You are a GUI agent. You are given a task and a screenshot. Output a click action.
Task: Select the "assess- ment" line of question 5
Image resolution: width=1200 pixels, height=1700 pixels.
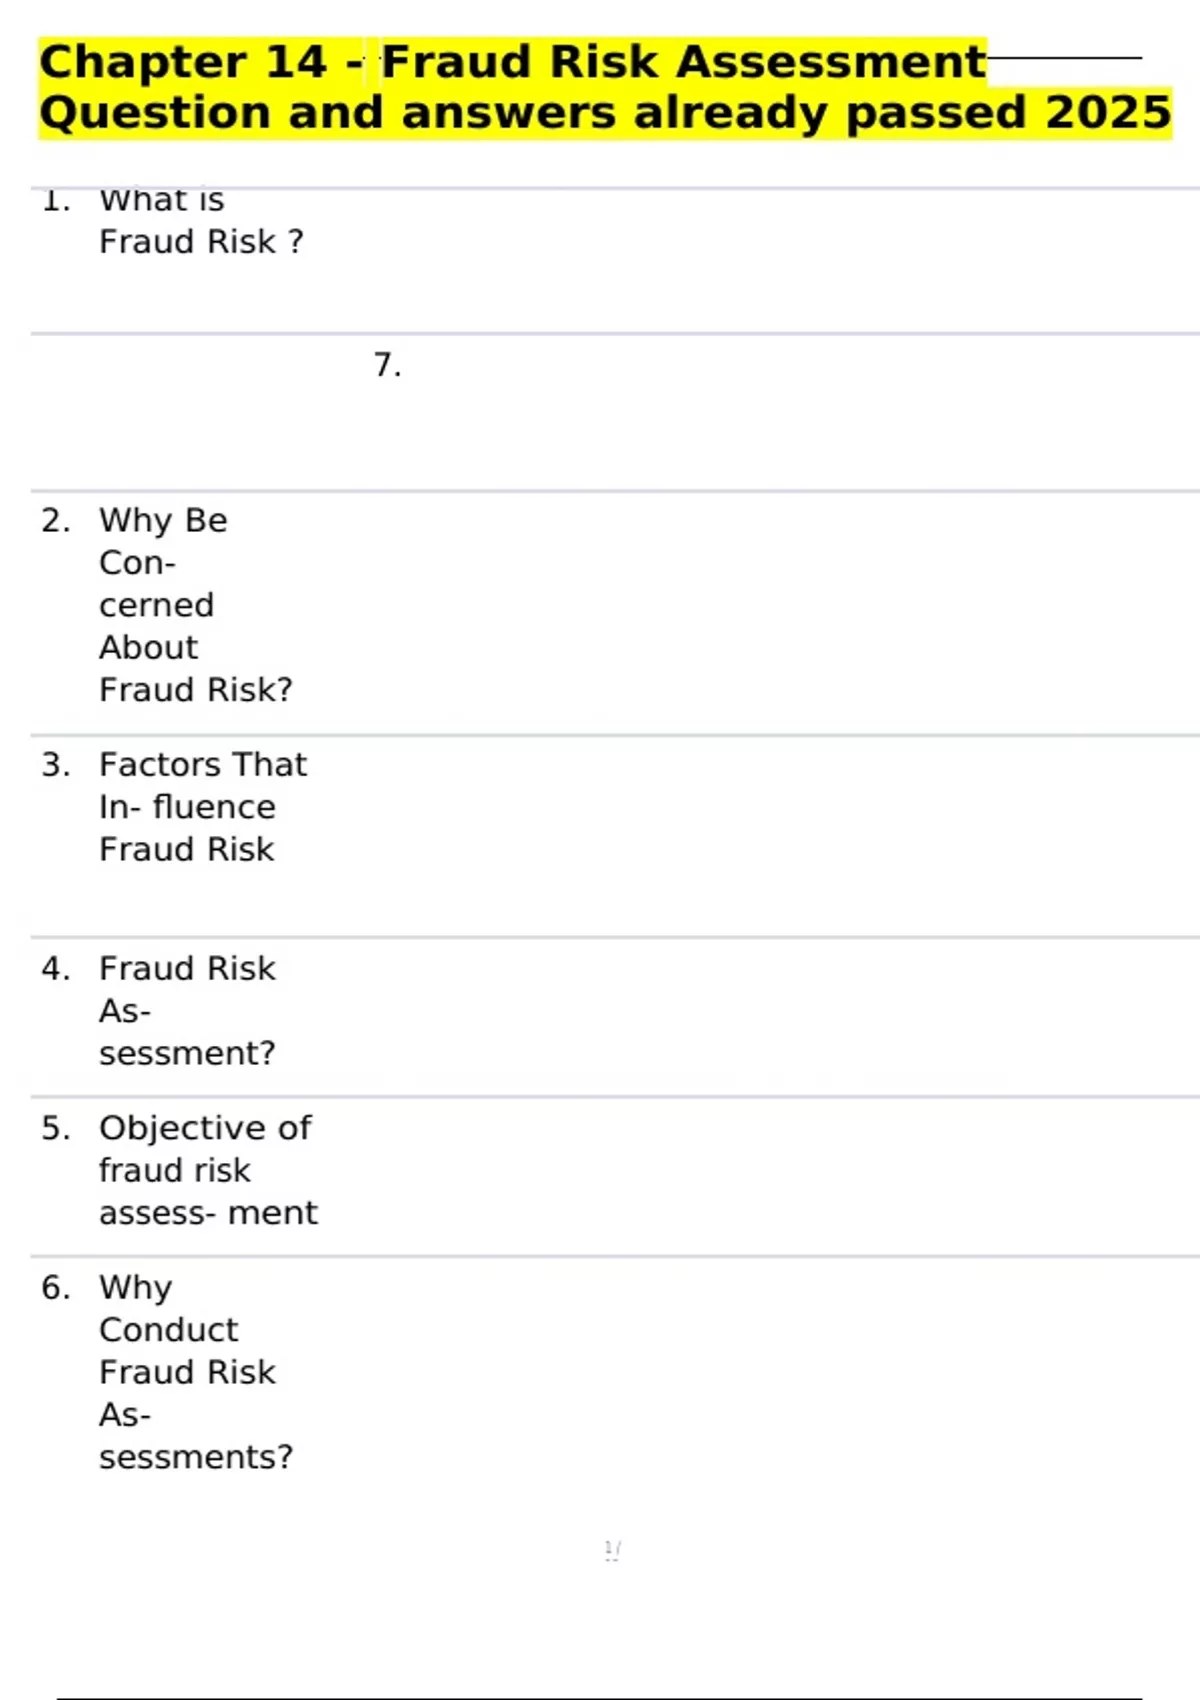pyautogui.click(x=208, y=1213)
